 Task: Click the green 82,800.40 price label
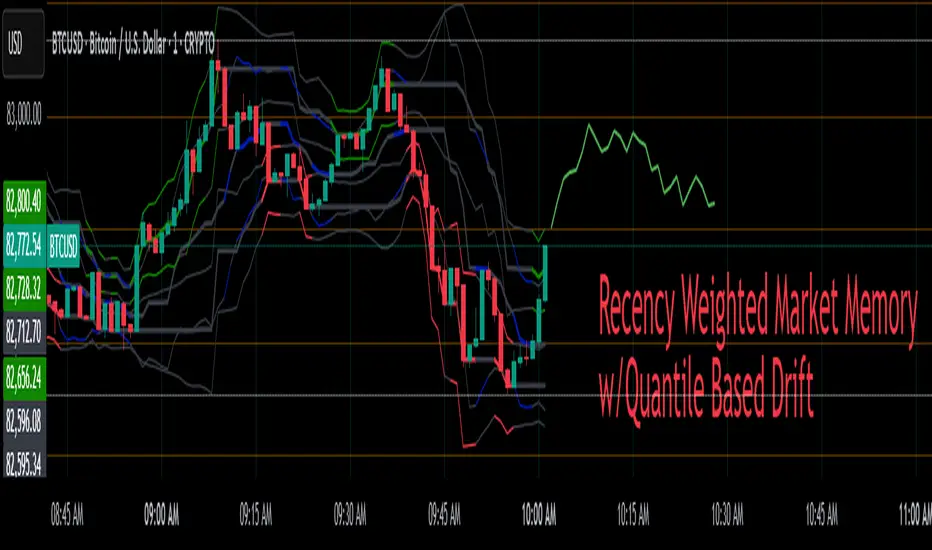click(24, 202)
